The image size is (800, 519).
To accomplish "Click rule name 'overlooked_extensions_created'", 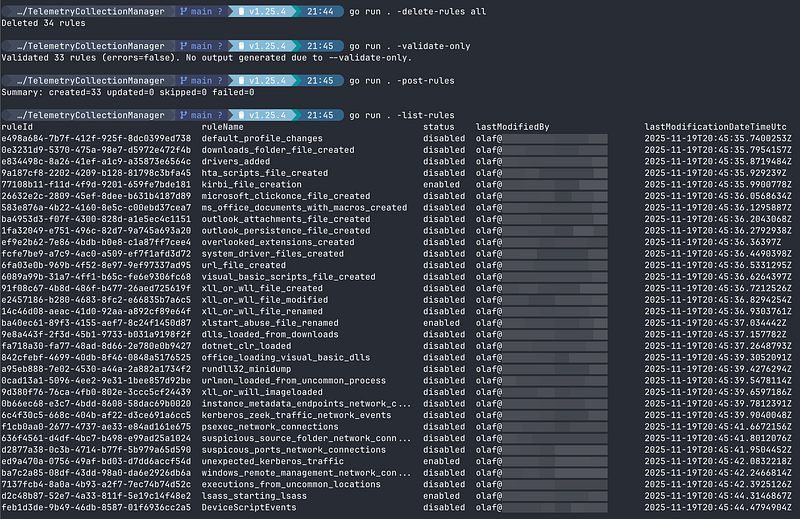I will 278,242.
